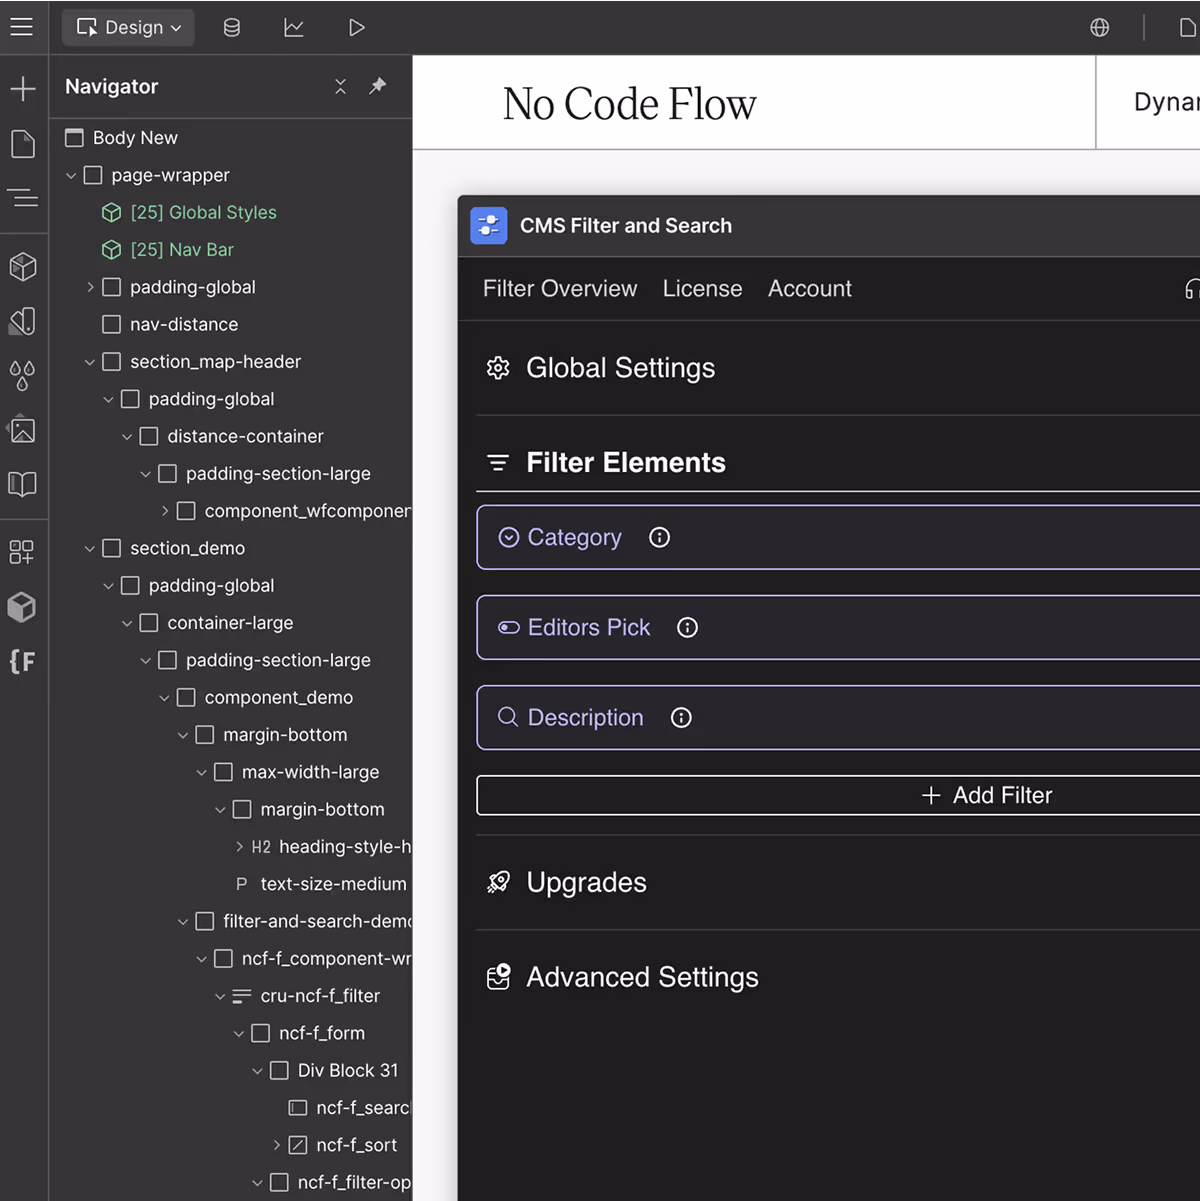Click the Global Settings gear icon
The height and width of the screenshot is (1201, 1200).
click(498, 368)
